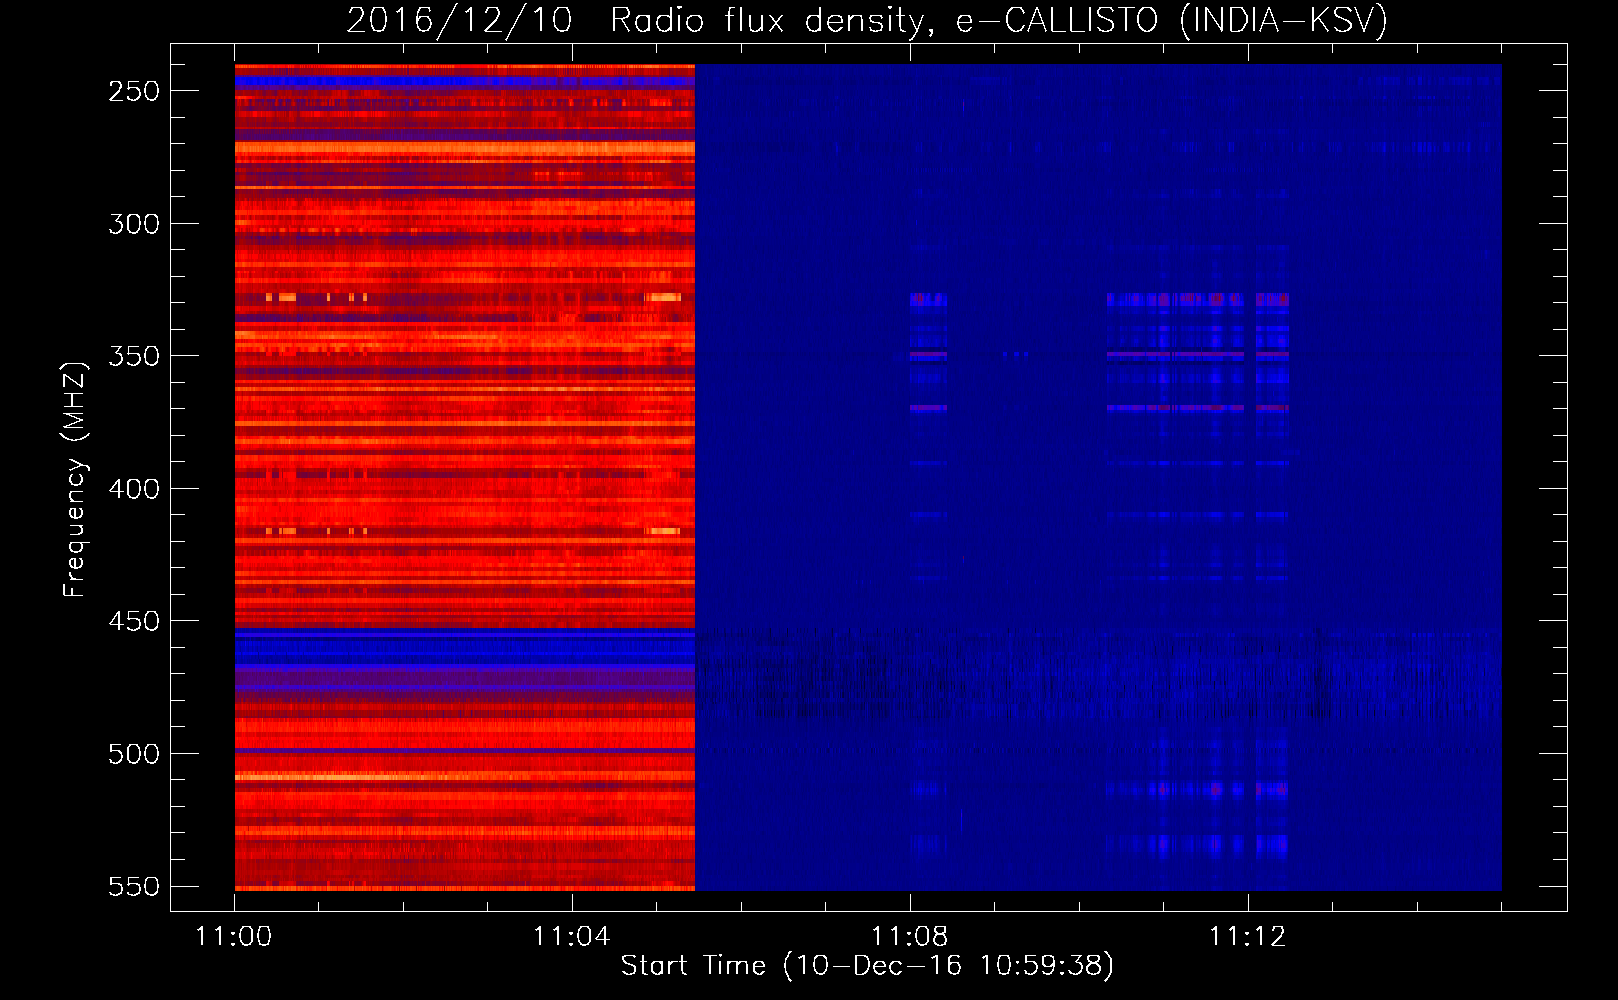The height and width of the screenshot is (1000, 1618).
Task: Click the plot title '2016/12/10 Radio flux density, e-CALLISTO (INDIA-KSV)'
Action: click(867, 21)
